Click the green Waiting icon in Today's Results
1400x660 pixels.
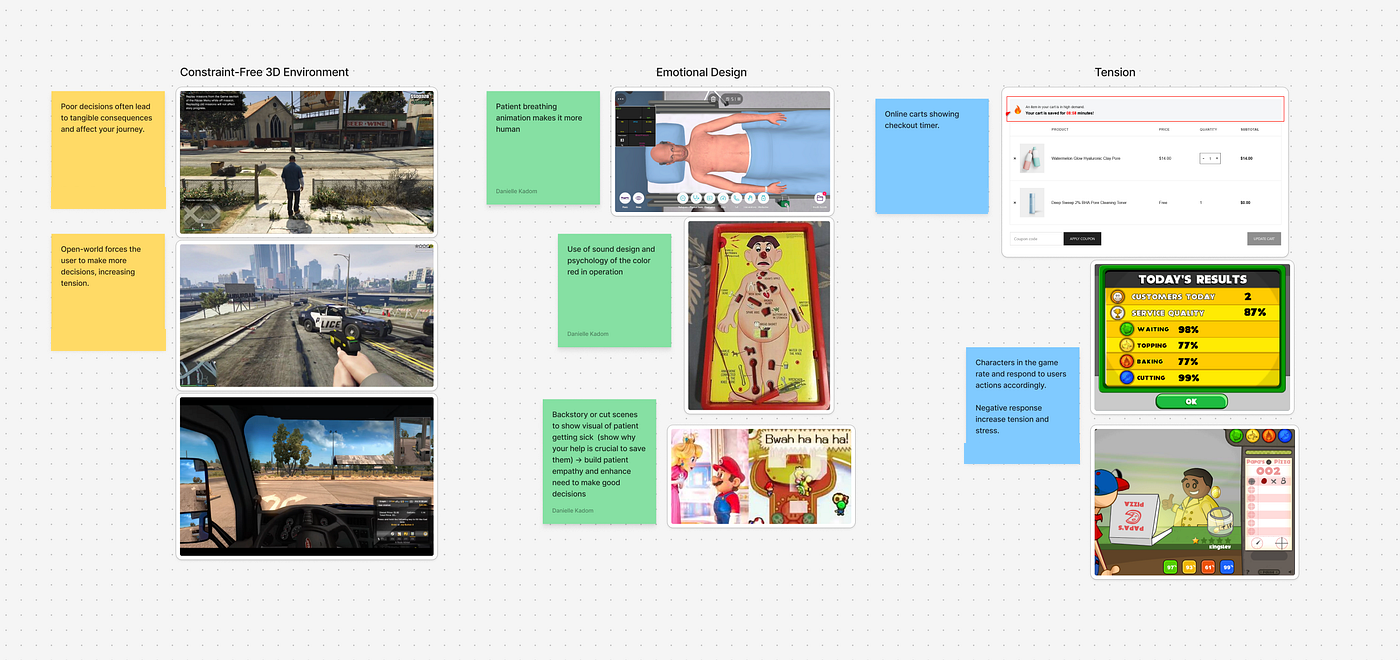1126,329
